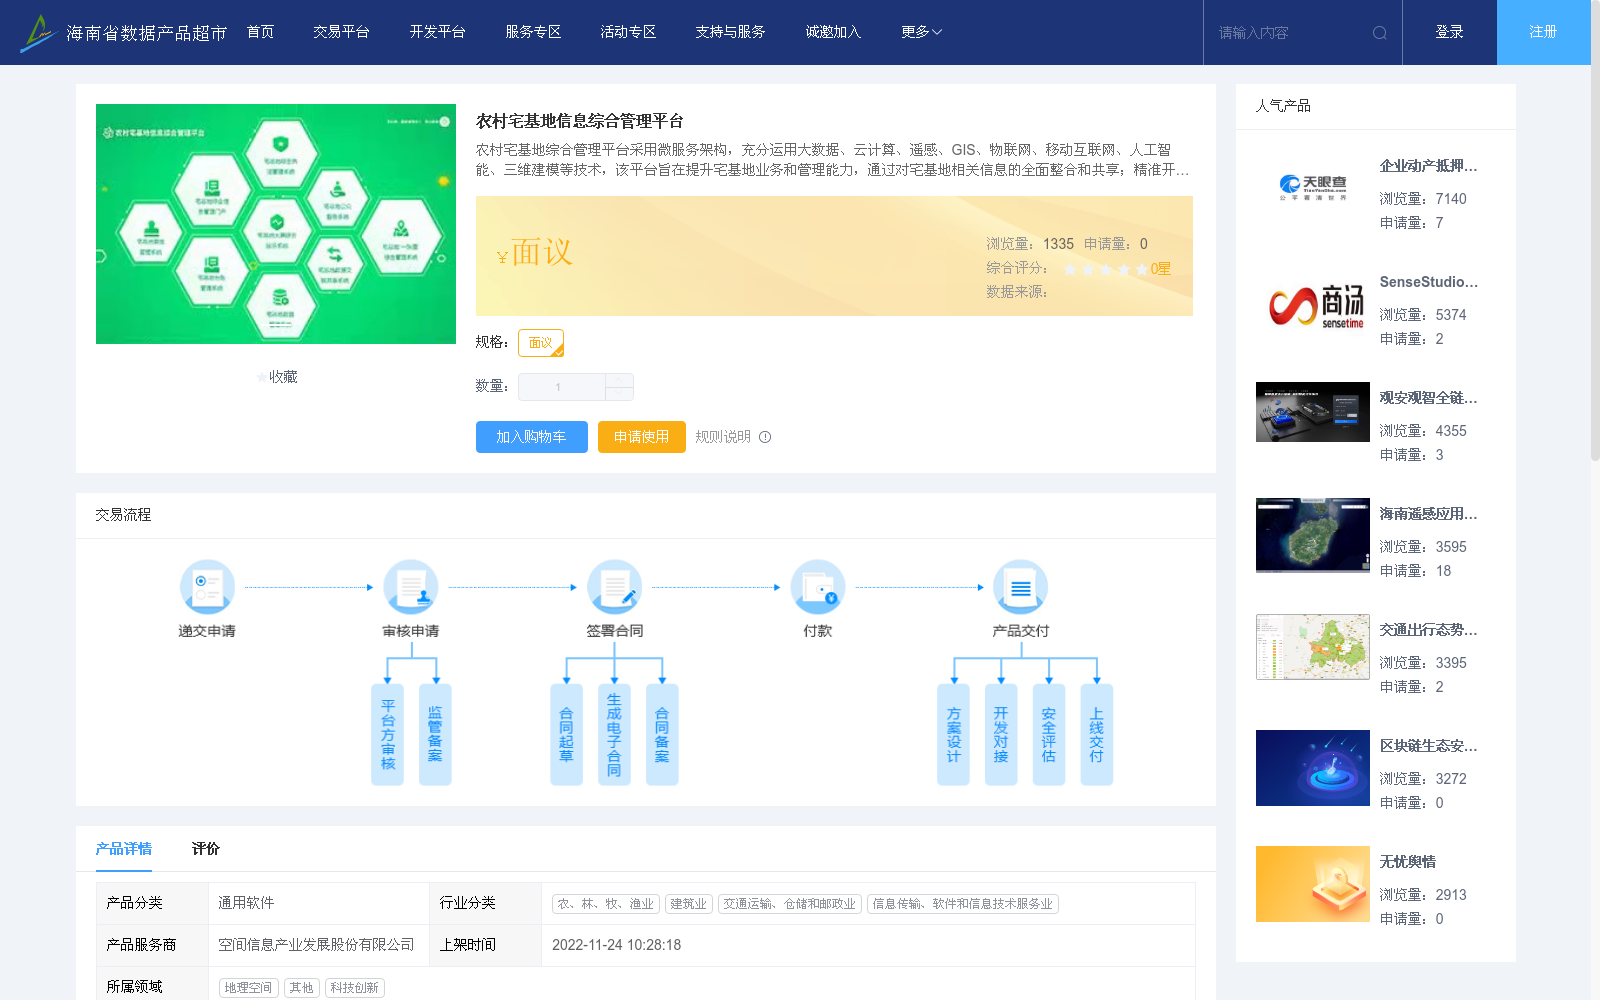
Task: Click the 方案设计 sub-step box
Action: click(953, 735)
